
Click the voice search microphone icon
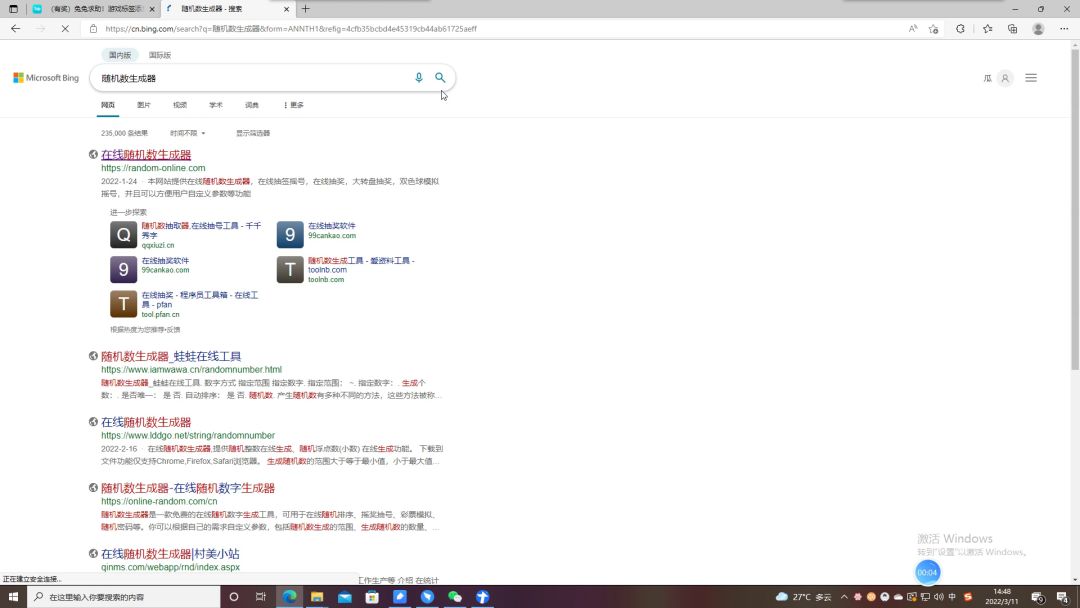(419, 78)
